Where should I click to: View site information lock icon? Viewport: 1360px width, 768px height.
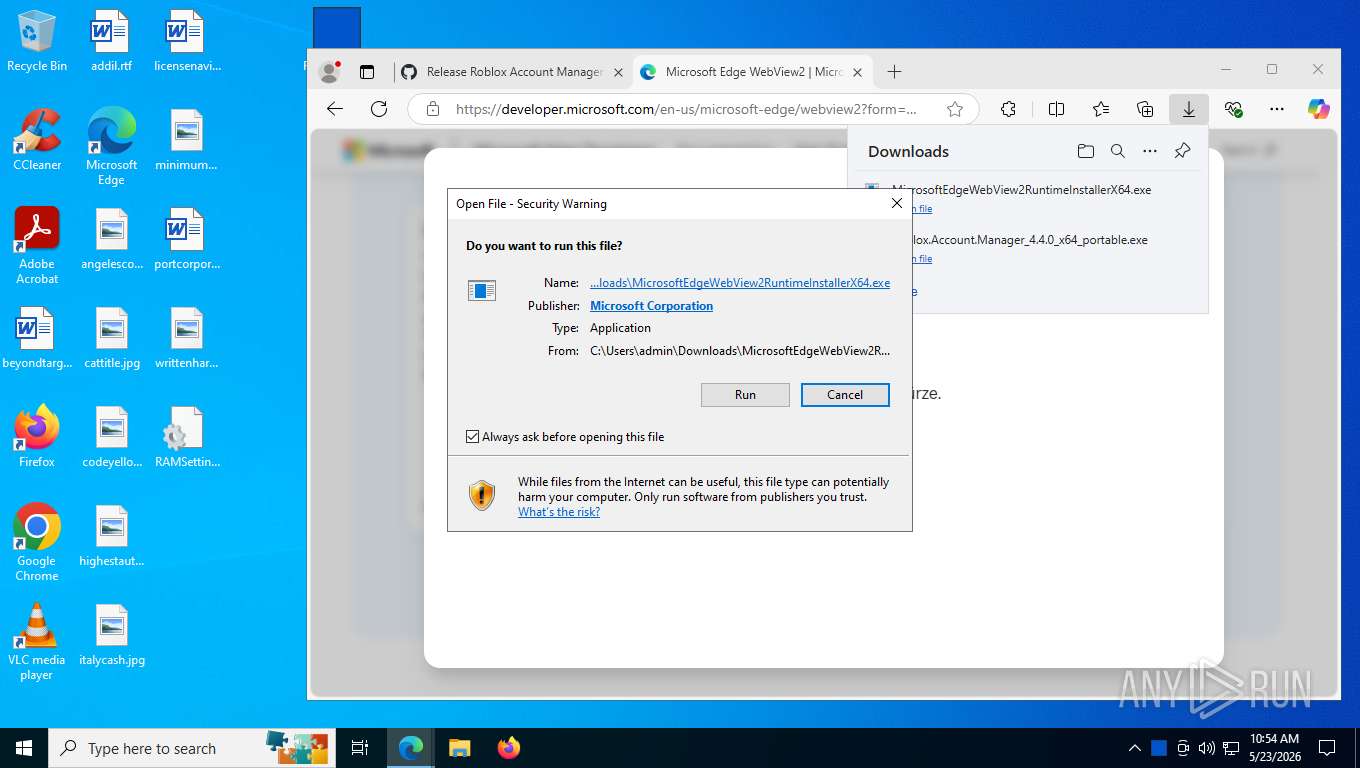click(433, 109)
